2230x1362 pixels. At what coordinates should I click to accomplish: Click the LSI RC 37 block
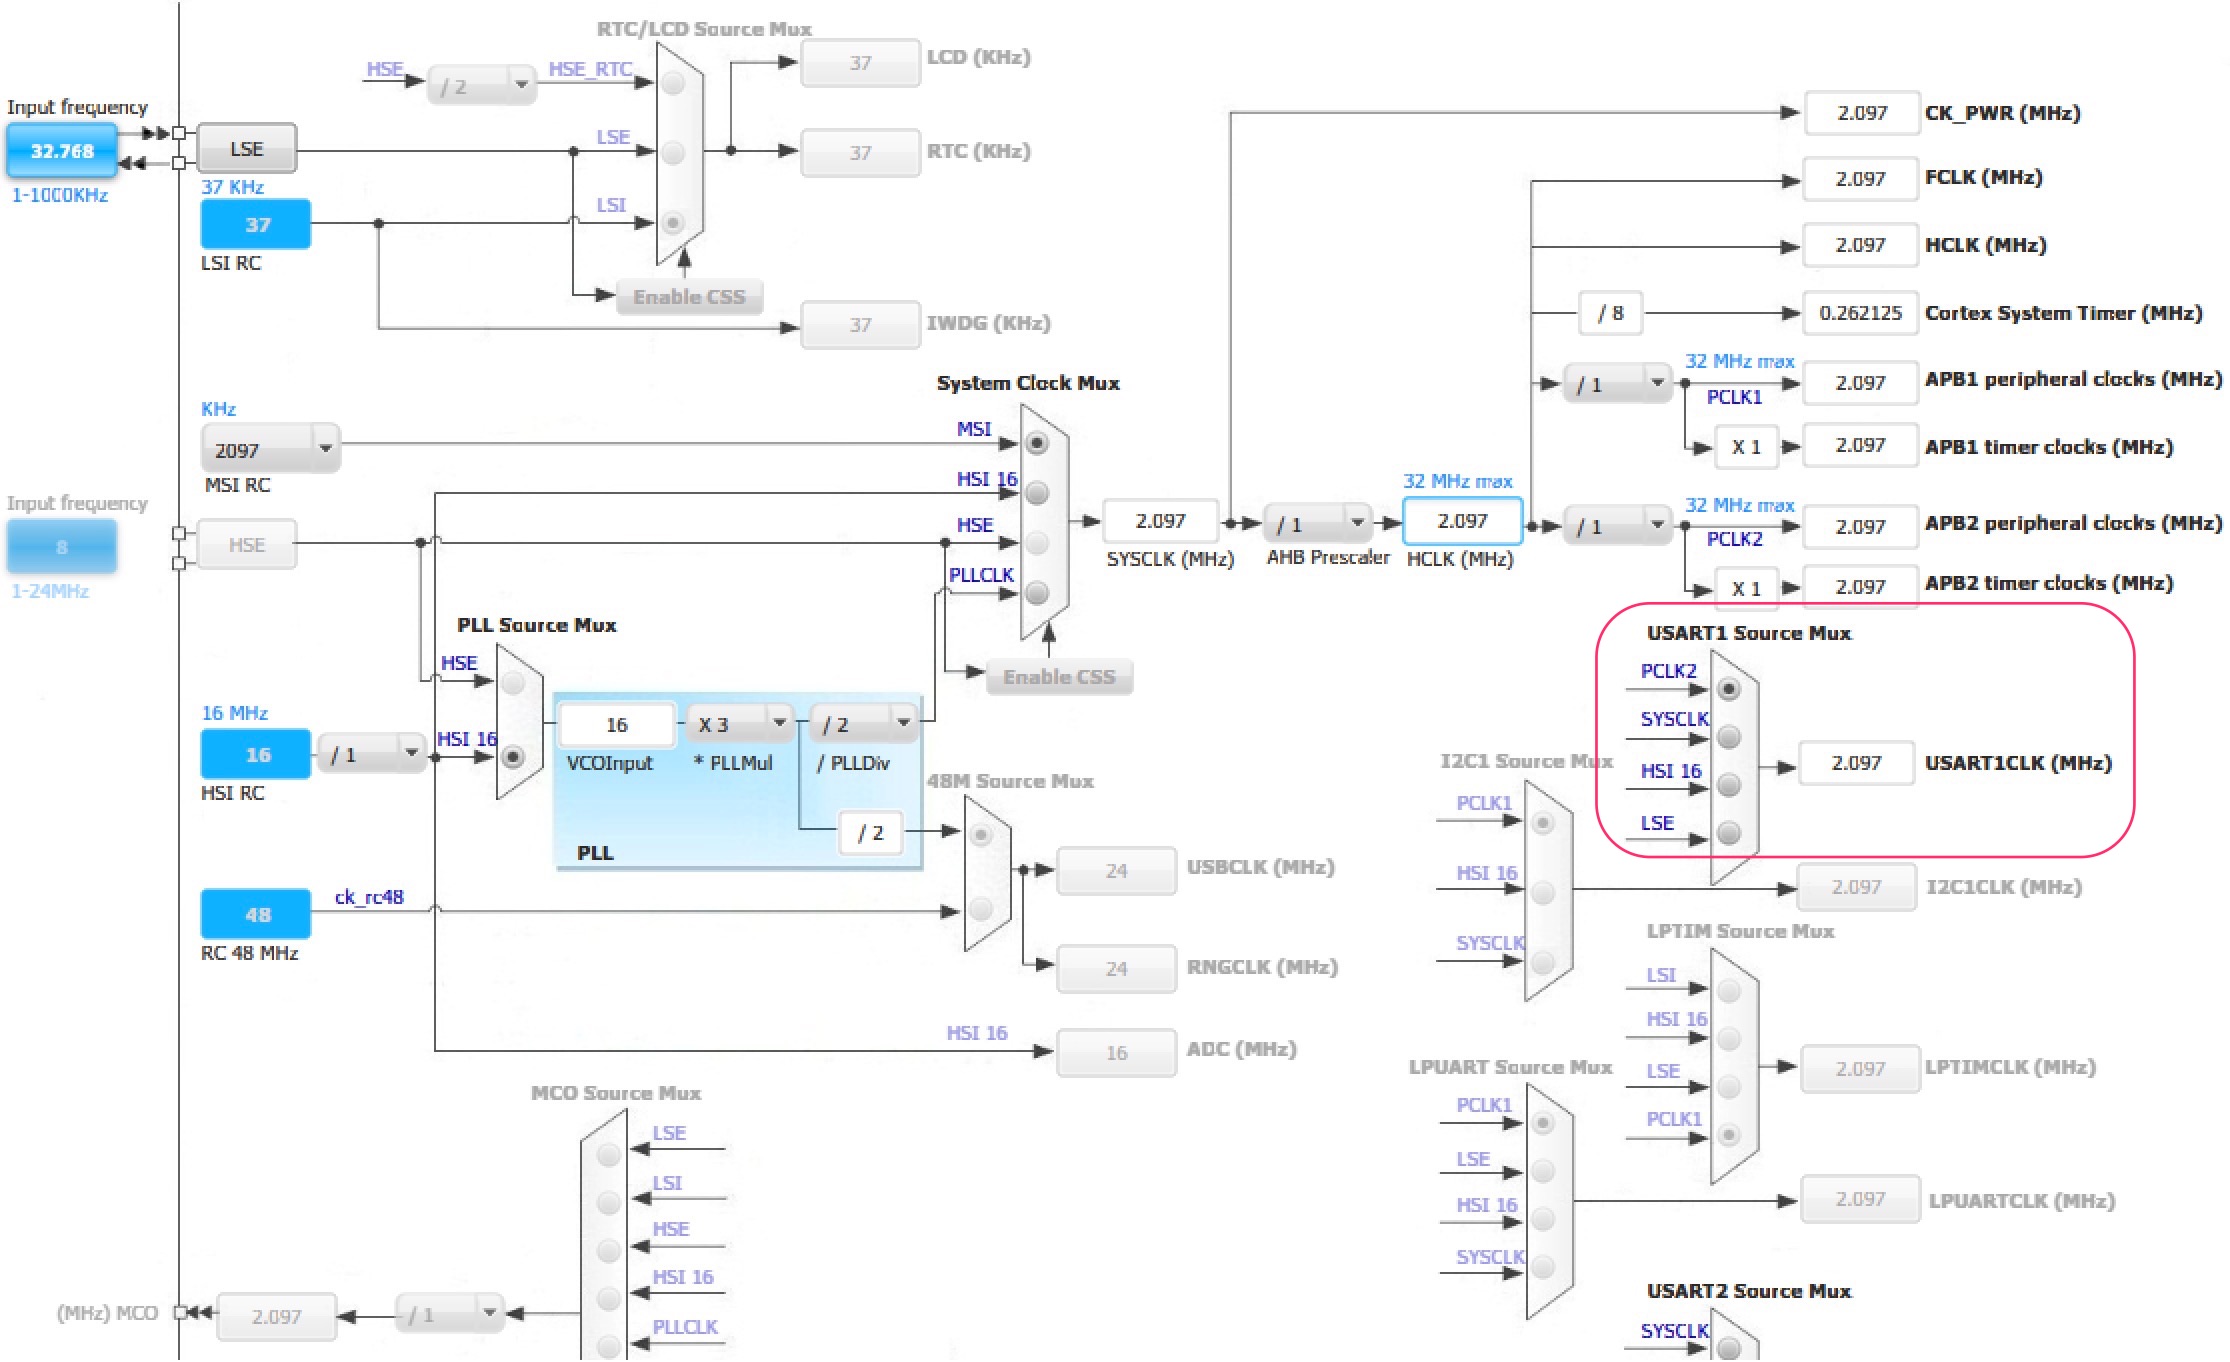point(256,225)
